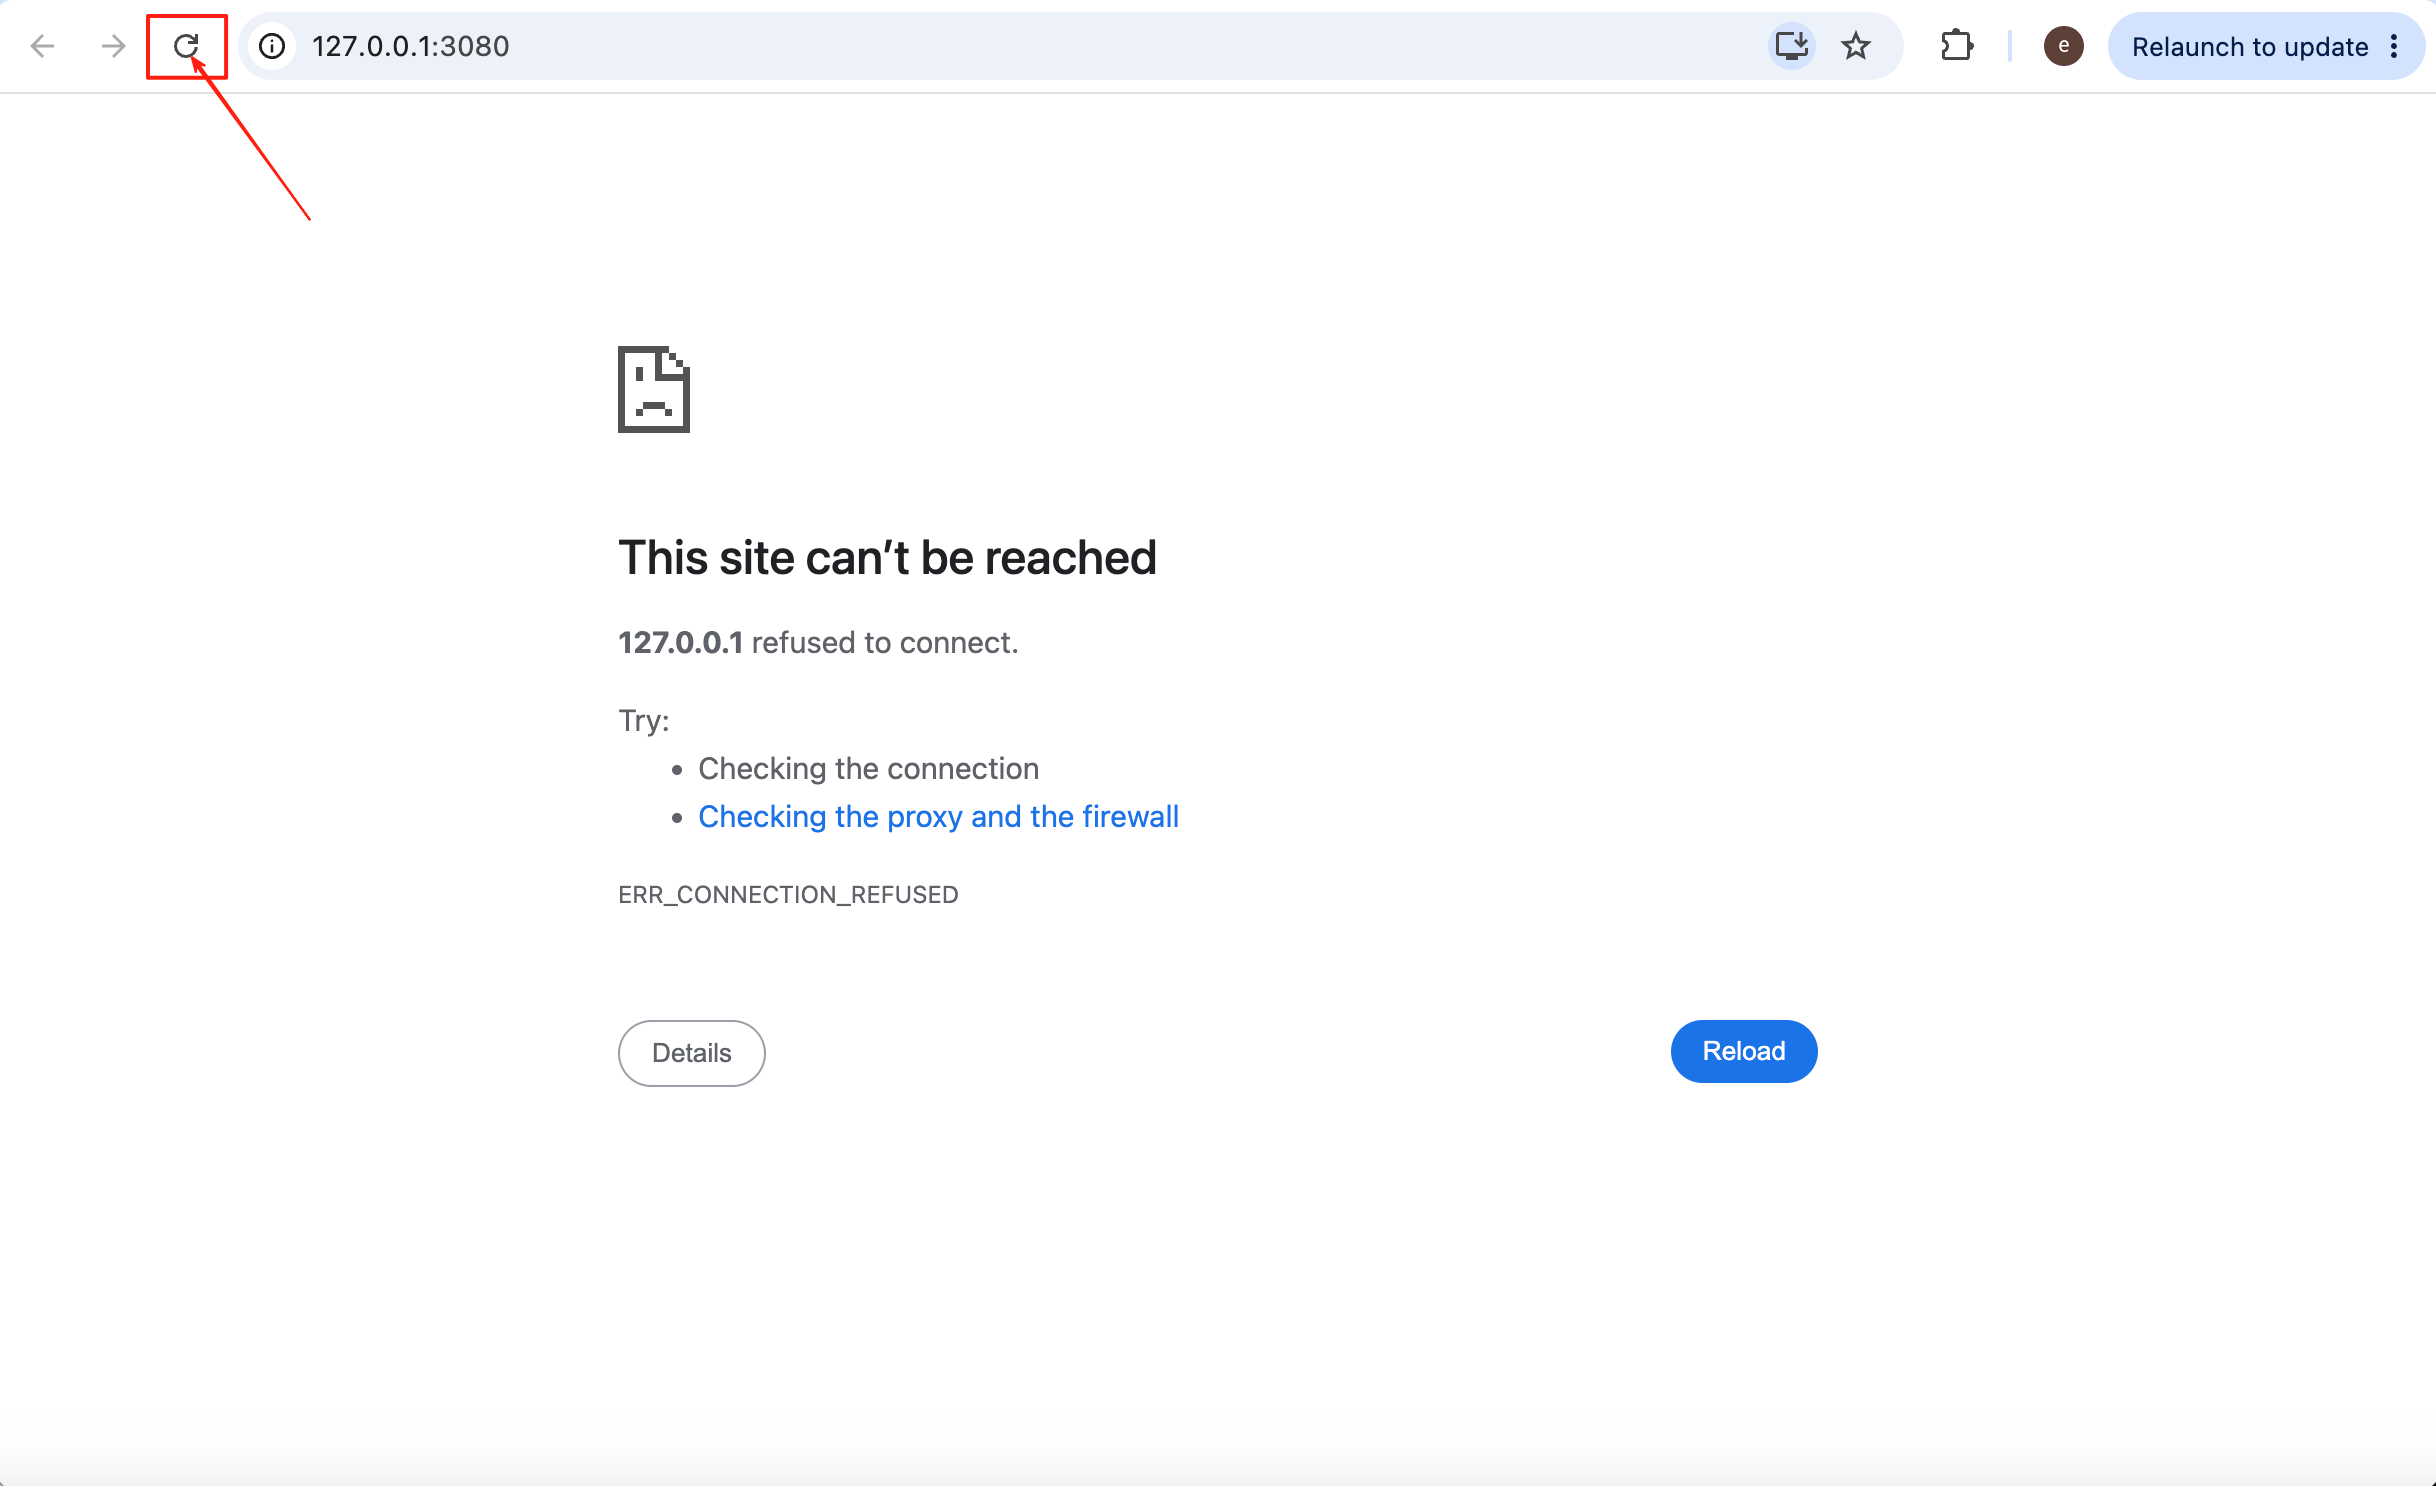Screen dimensions: 2436x1486
Task: Open the three-dot Chrome menu
Action: tap(2394, 46)
